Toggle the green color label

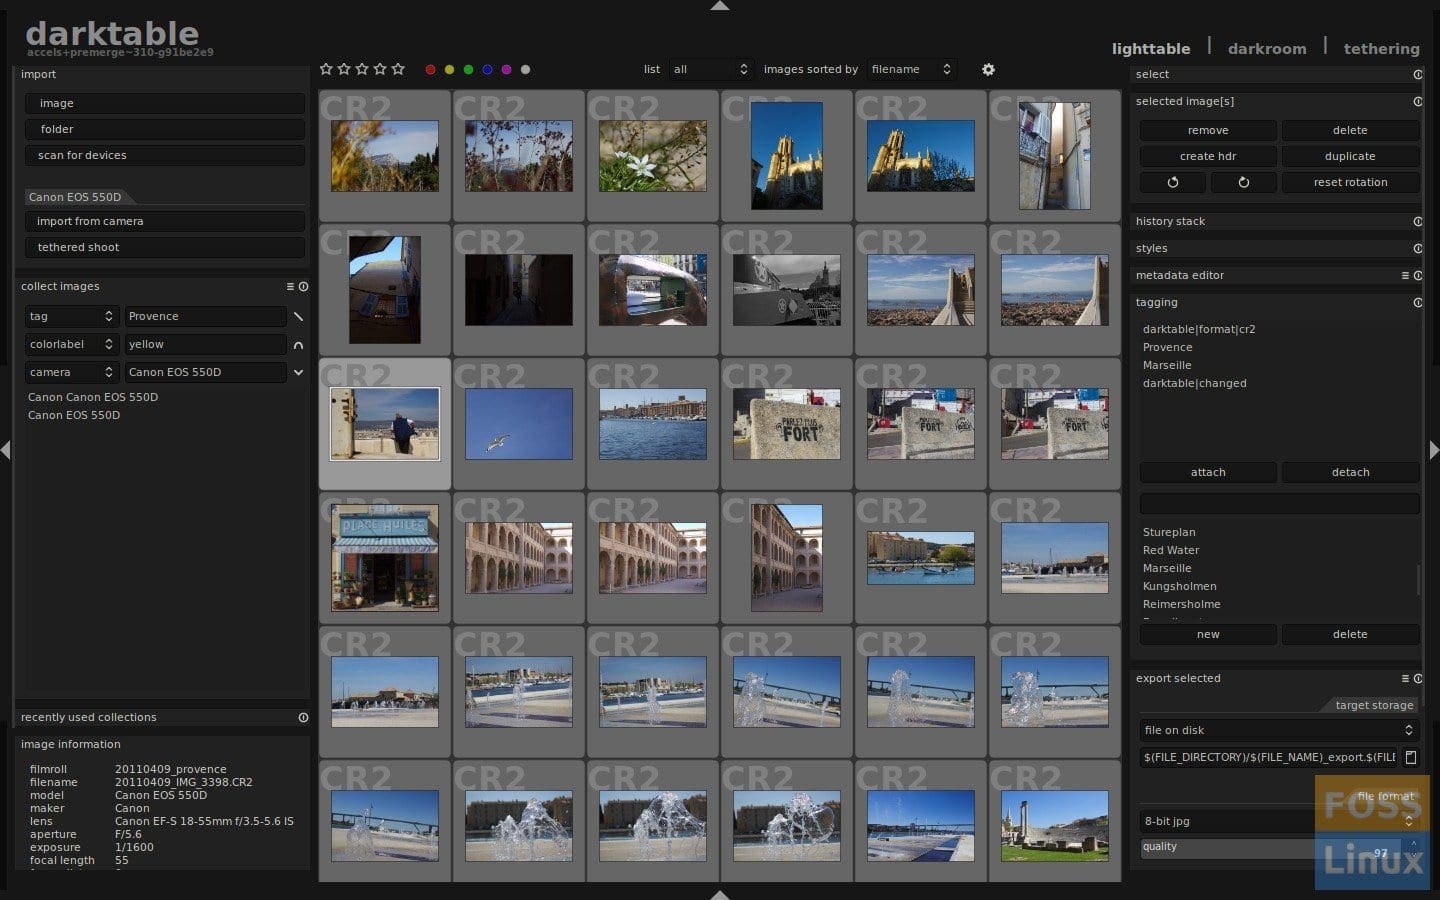click(469, 70)
